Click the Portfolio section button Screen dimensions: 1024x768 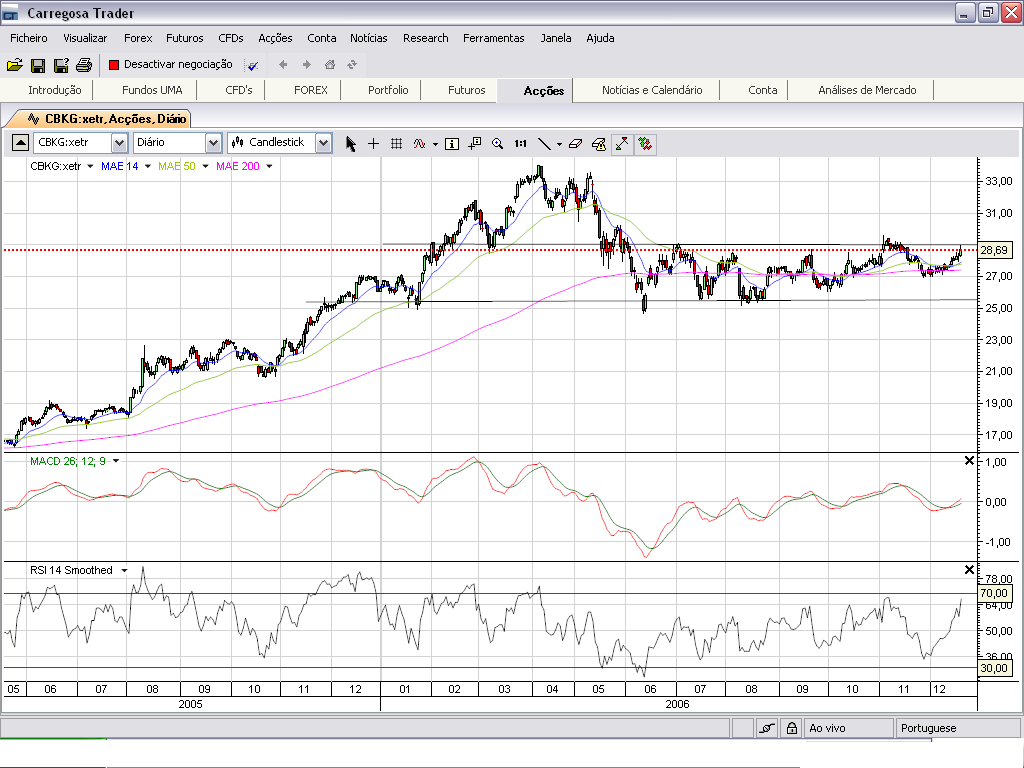point(388,89)
